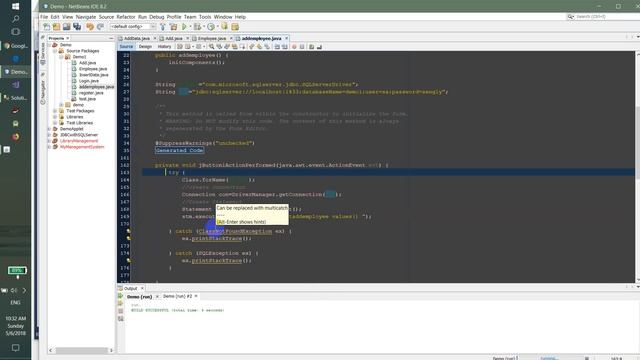Click the Profile Project toolbar icon
Screen dimensions: 640x360
[x=211, y=27]
